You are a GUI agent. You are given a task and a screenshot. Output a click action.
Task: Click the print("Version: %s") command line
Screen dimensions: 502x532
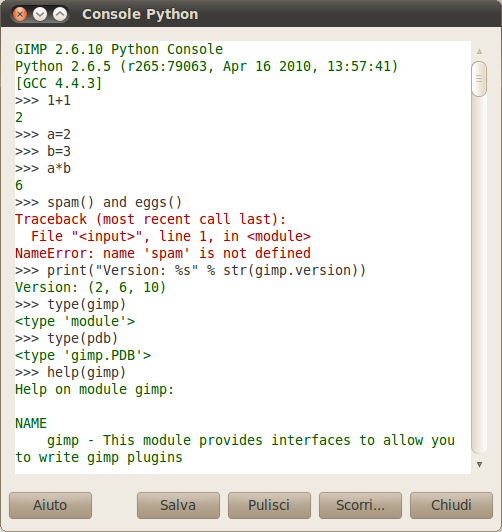(x=190, y=270)
